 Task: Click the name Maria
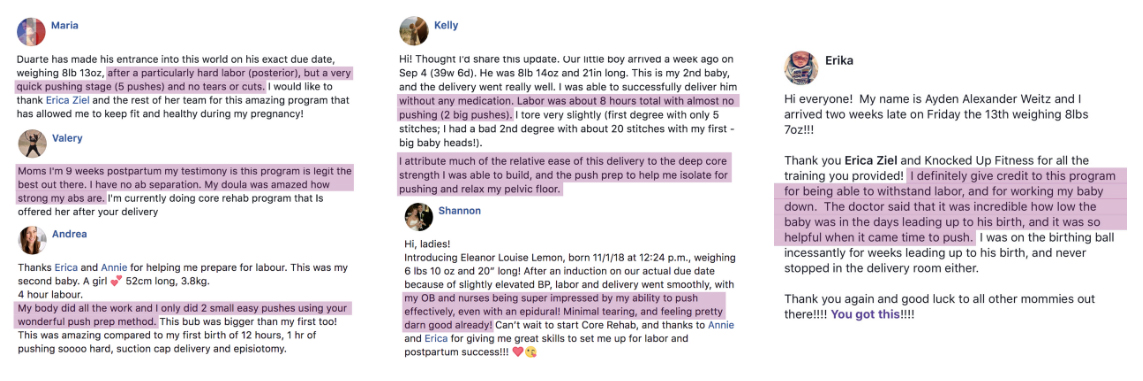click(65, 25)
